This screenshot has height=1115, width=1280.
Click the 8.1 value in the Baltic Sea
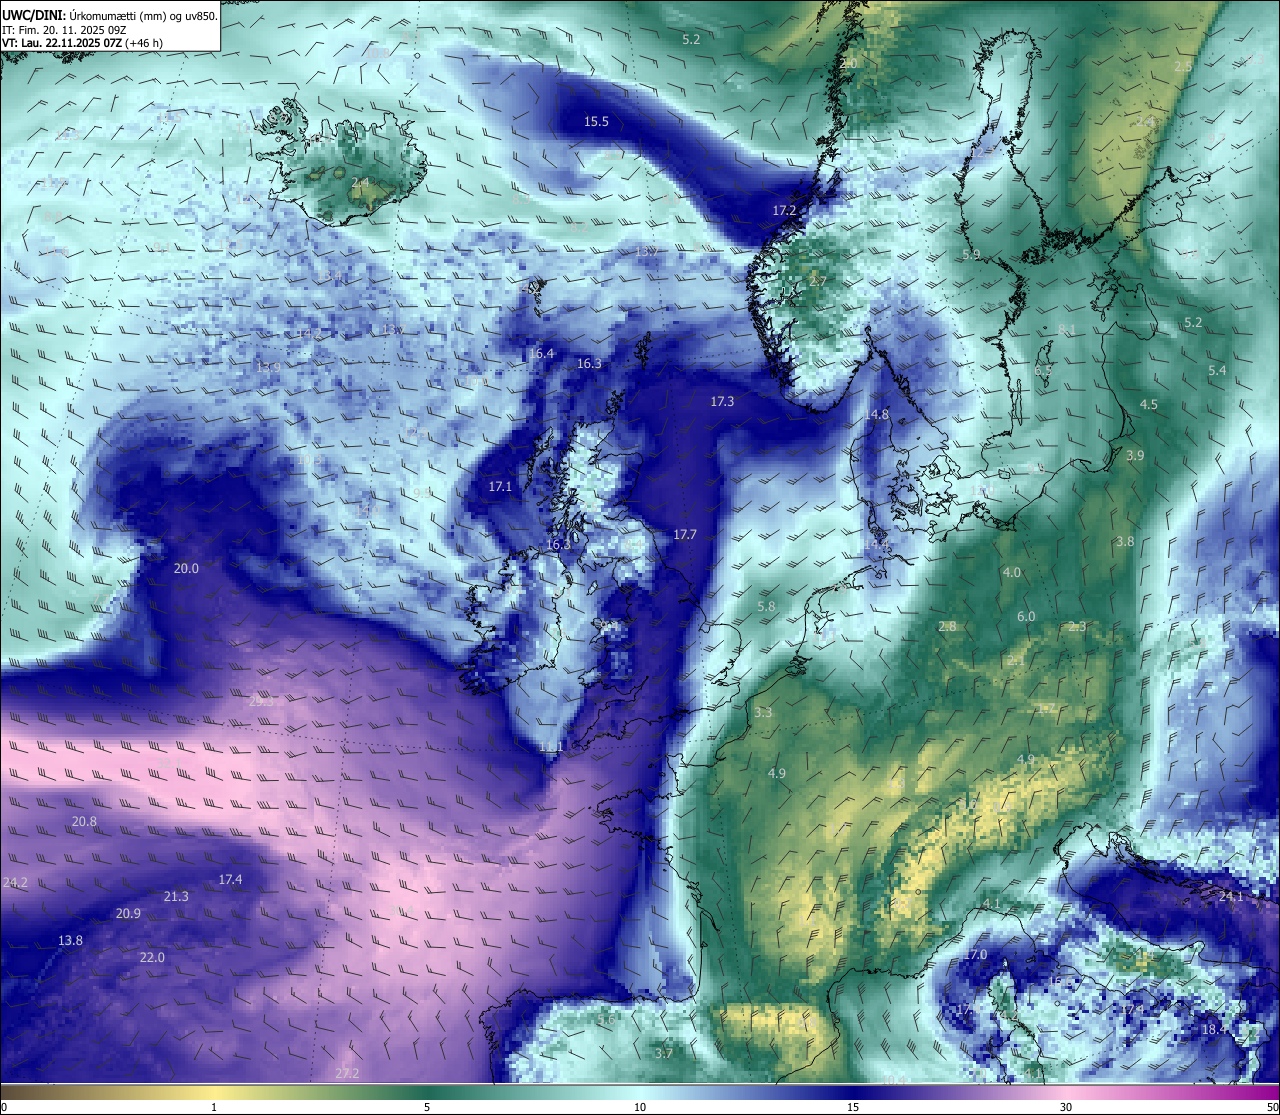[x=1067, y=330]
